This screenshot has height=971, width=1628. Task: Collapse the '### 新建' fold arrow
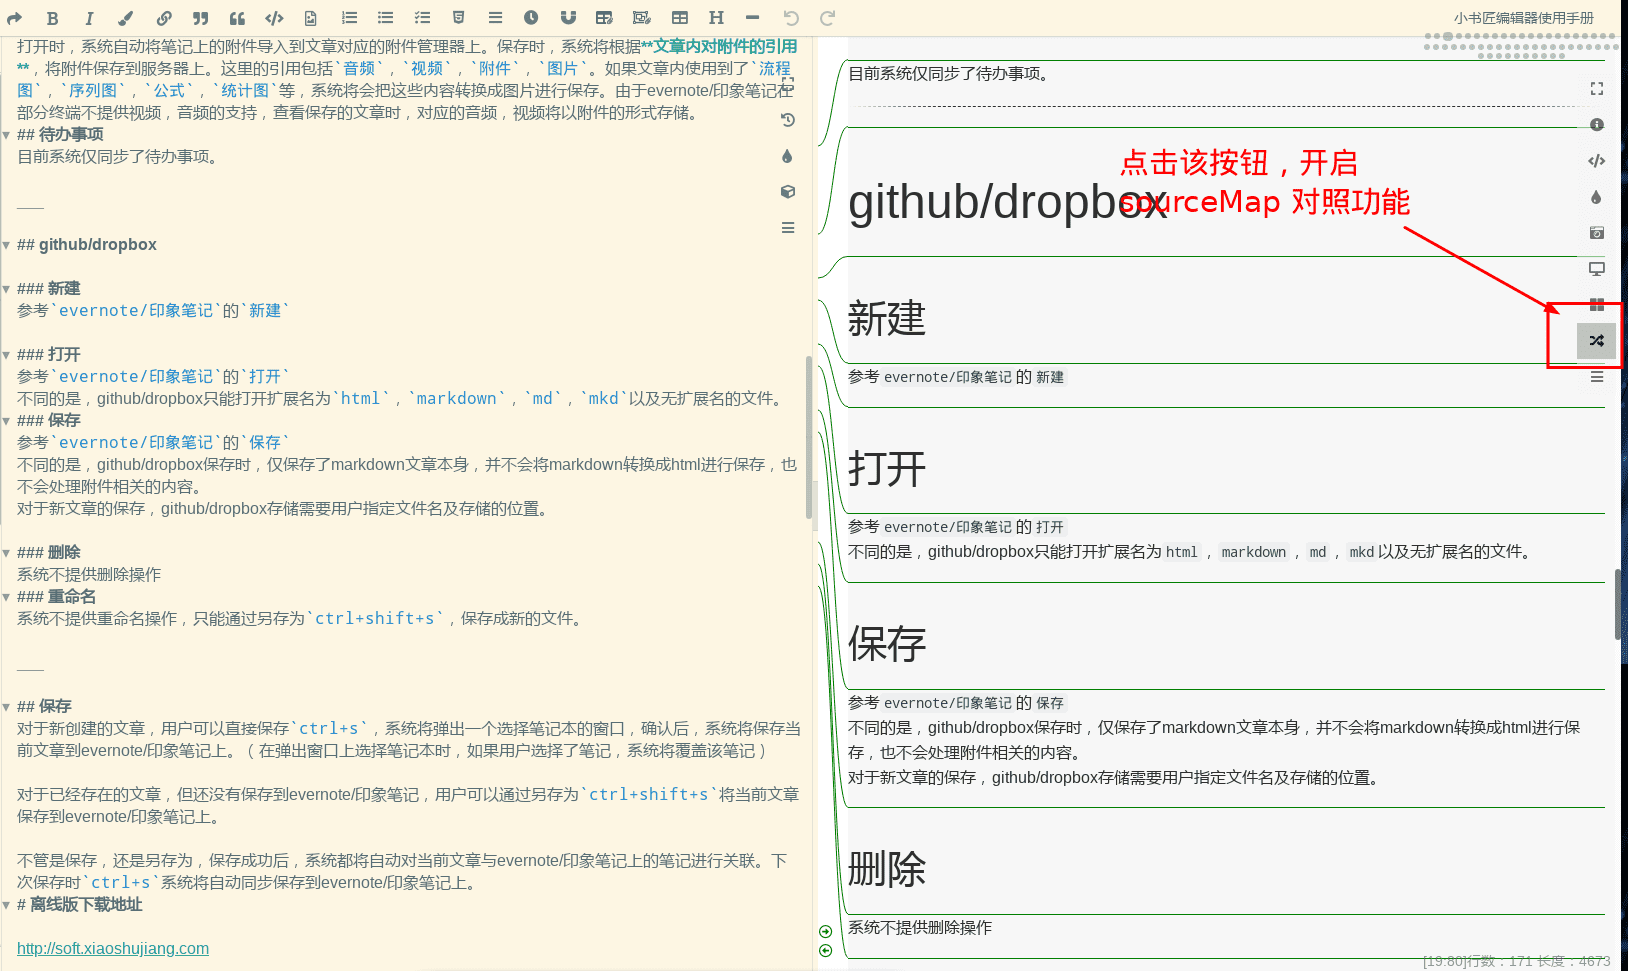click(x=6, y=289)
